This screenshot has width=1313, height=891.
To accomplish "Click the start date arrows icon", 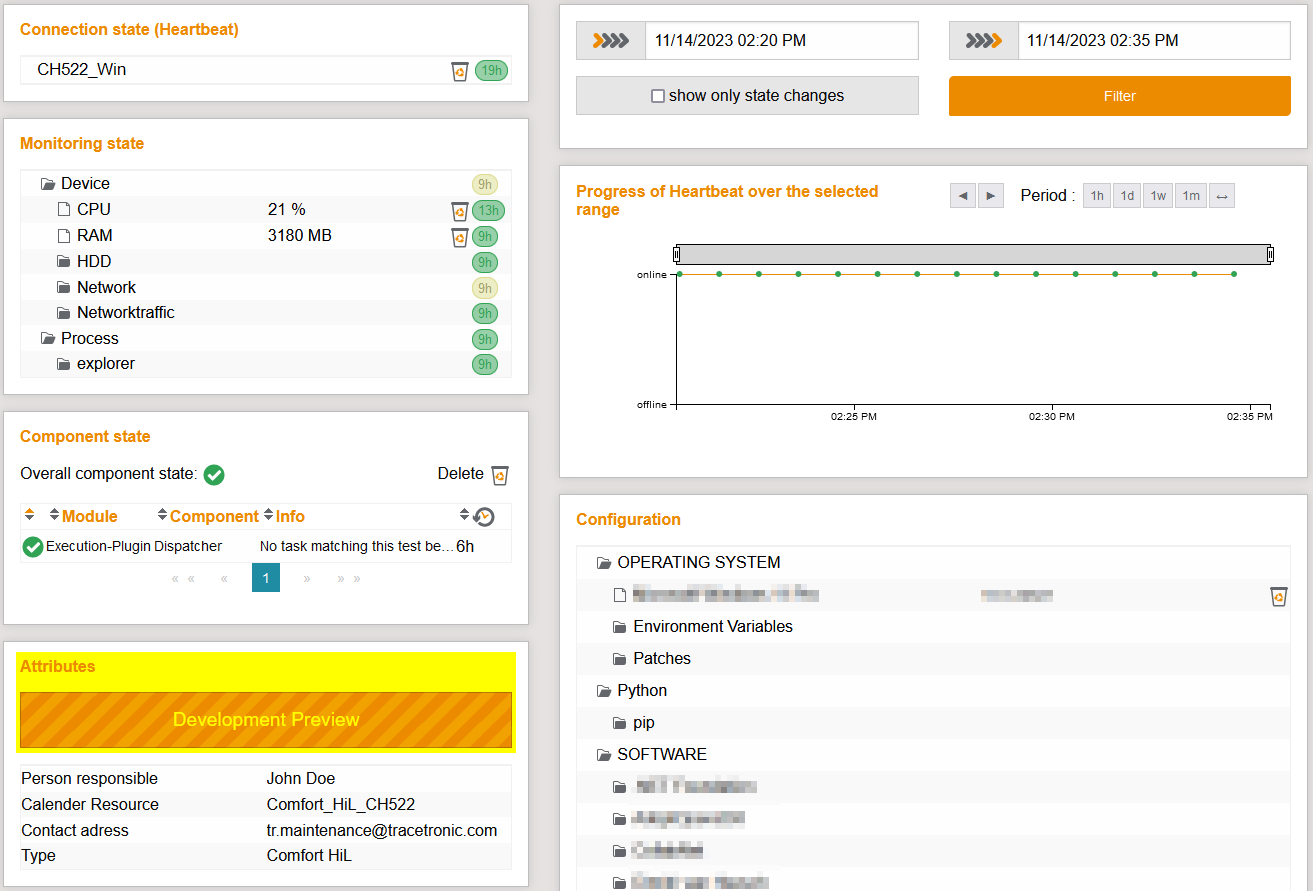I will click(611, 41).
